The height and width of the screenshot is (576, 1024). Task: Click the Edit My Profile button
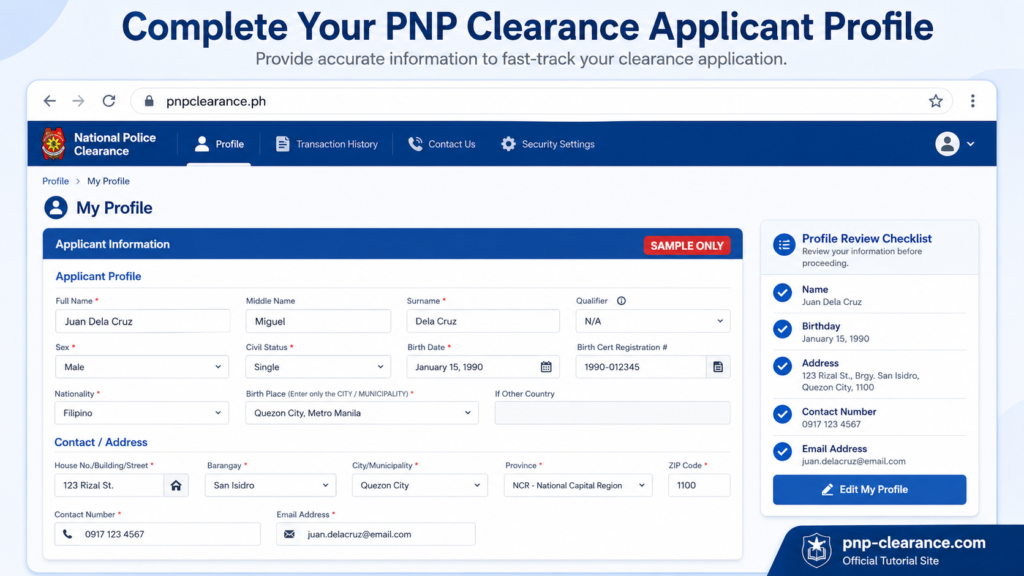[x=869, y=490]
